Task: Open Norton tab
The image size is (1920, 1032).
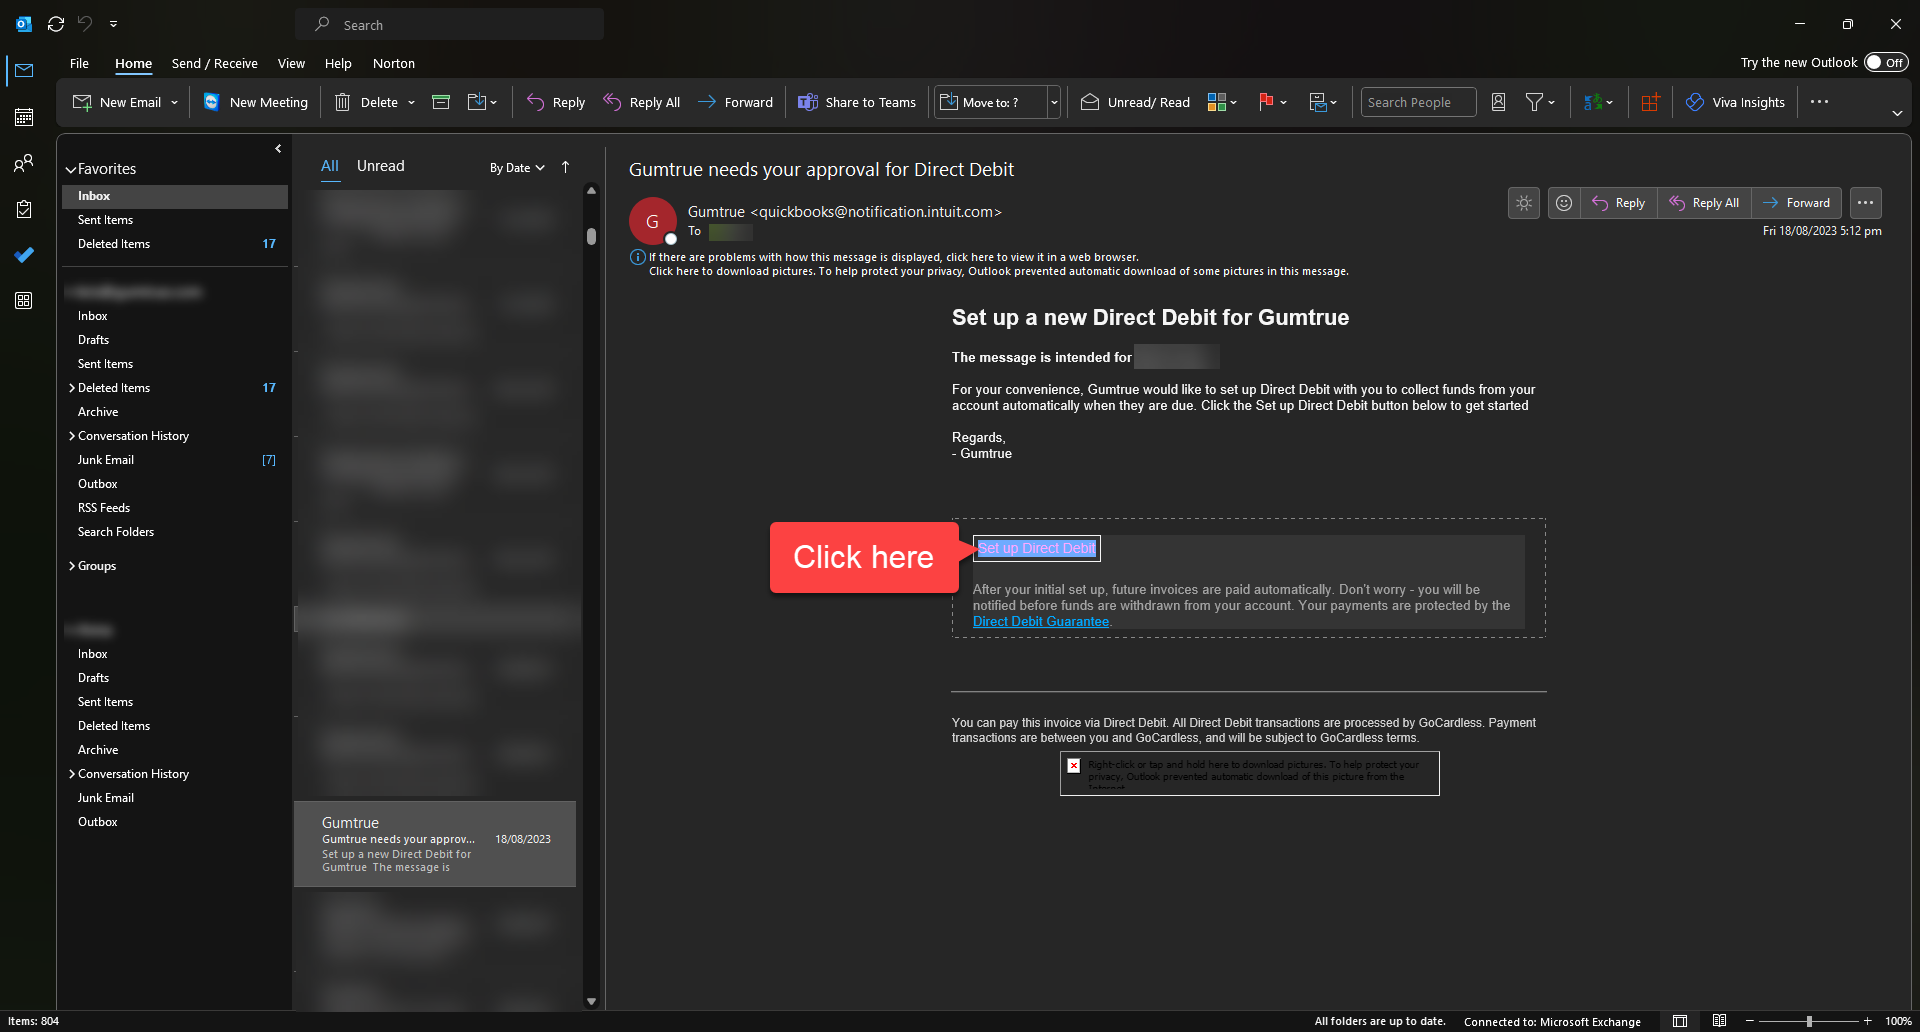Action: [x=394, y=63]
